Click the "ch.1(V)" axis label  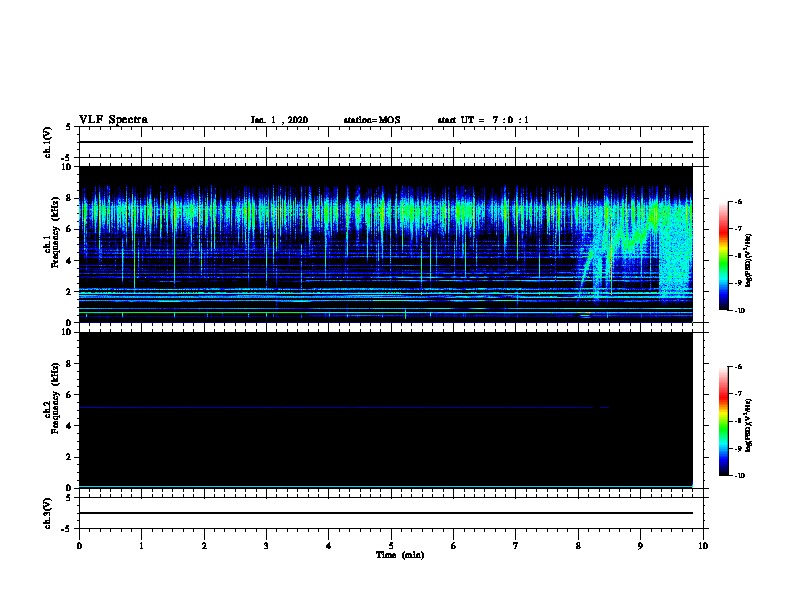tap(48, 142)
